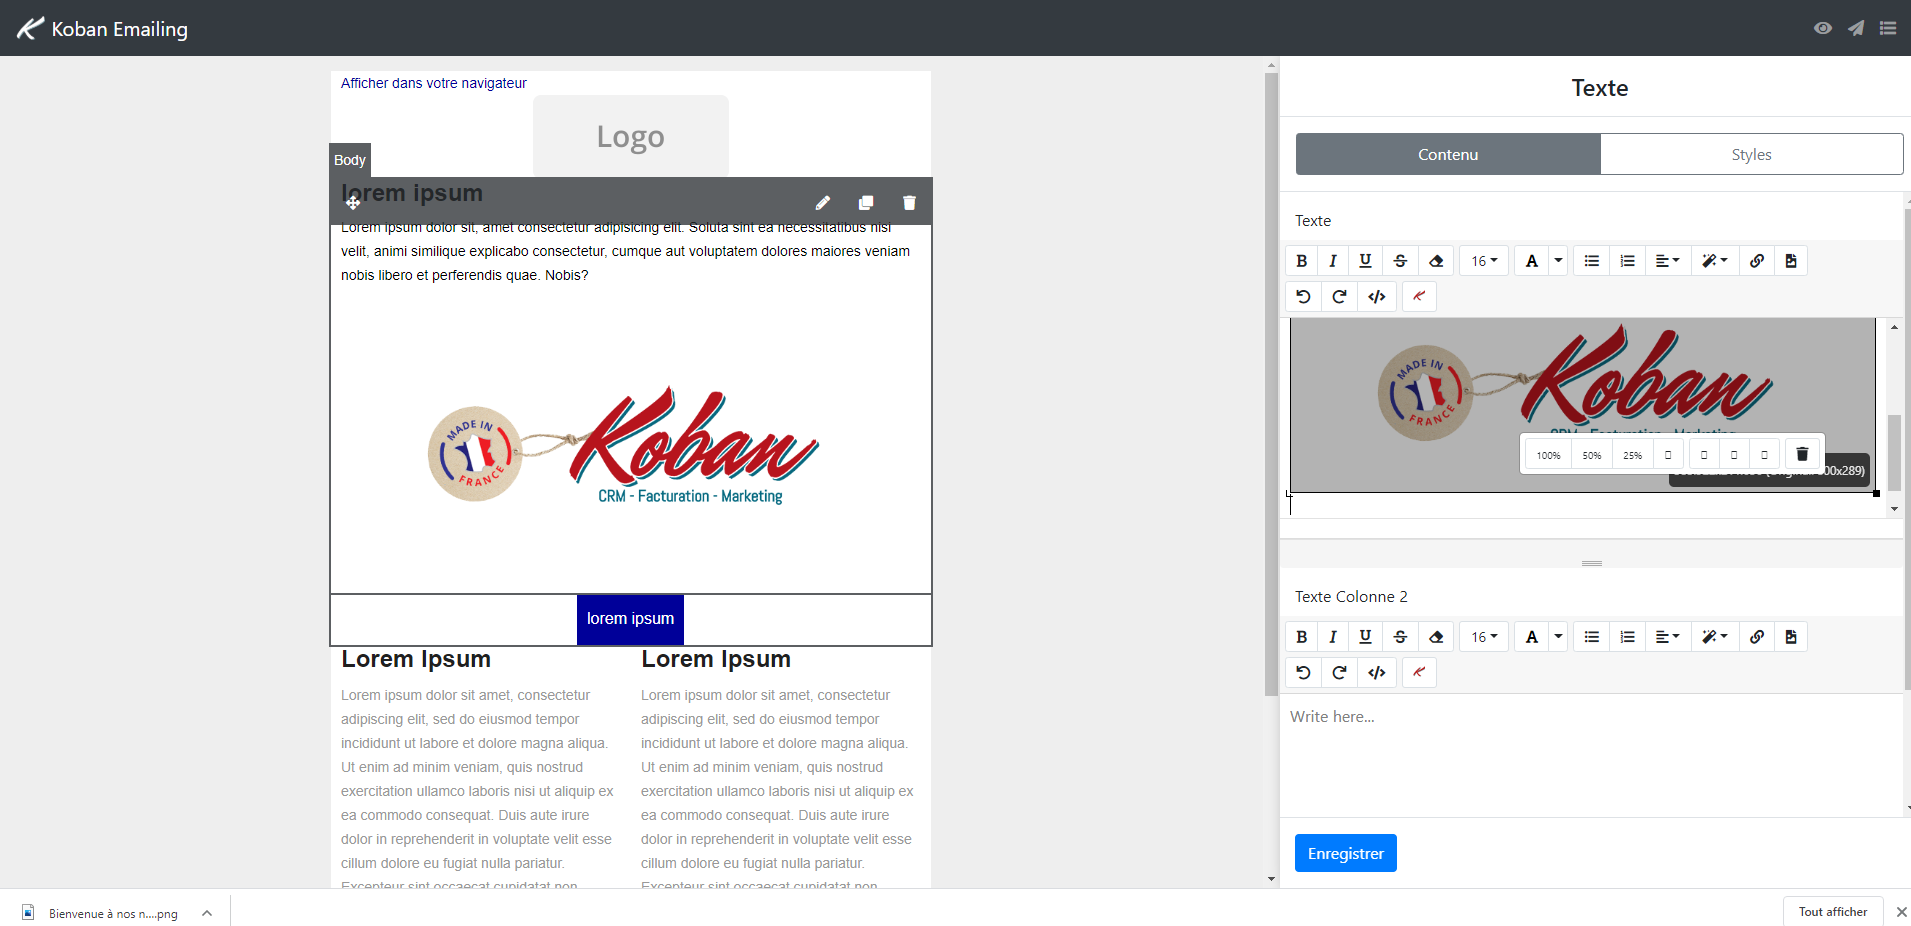This screenshot has width=1911, height=926.
Task: Open code view in Texte Colonne 2 toolbar
Action: click(1377, 673)
